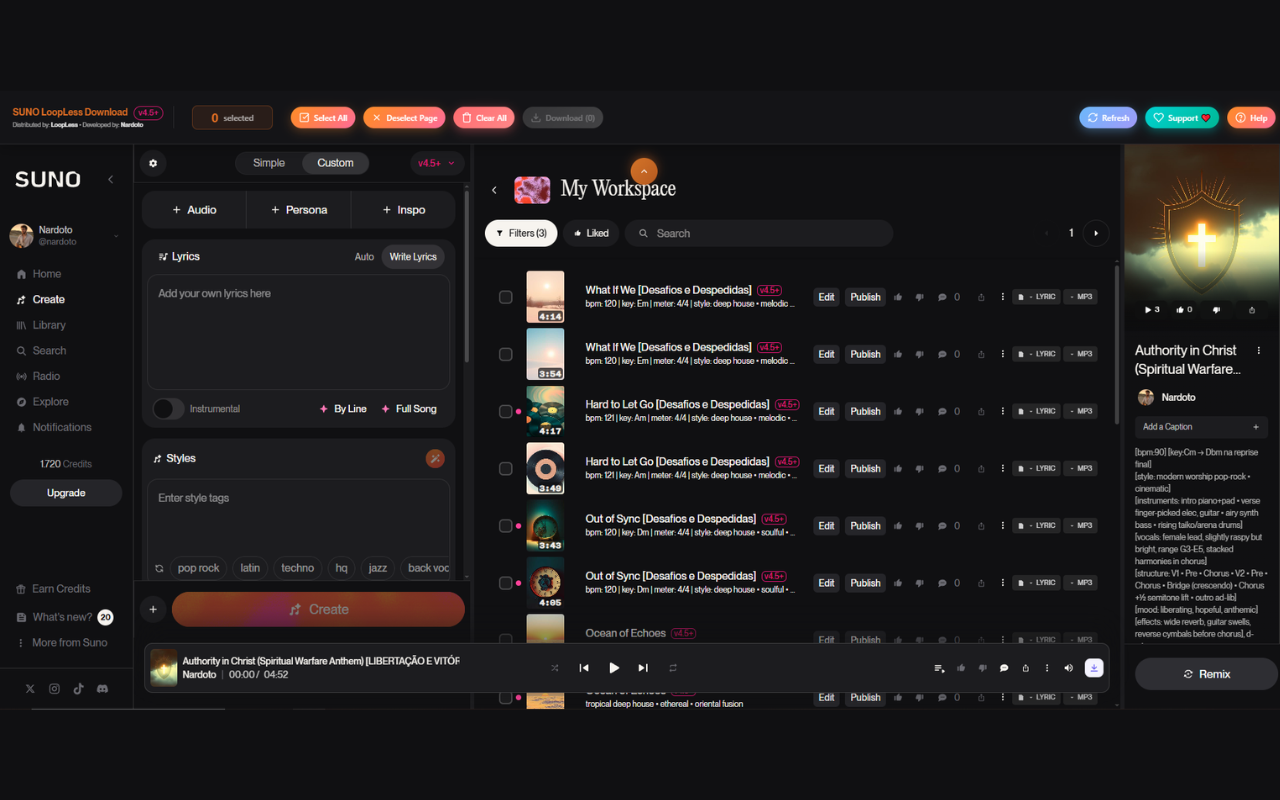Click the Styles magic wand icon
The image size is (1280, 800).
point(435,458)
